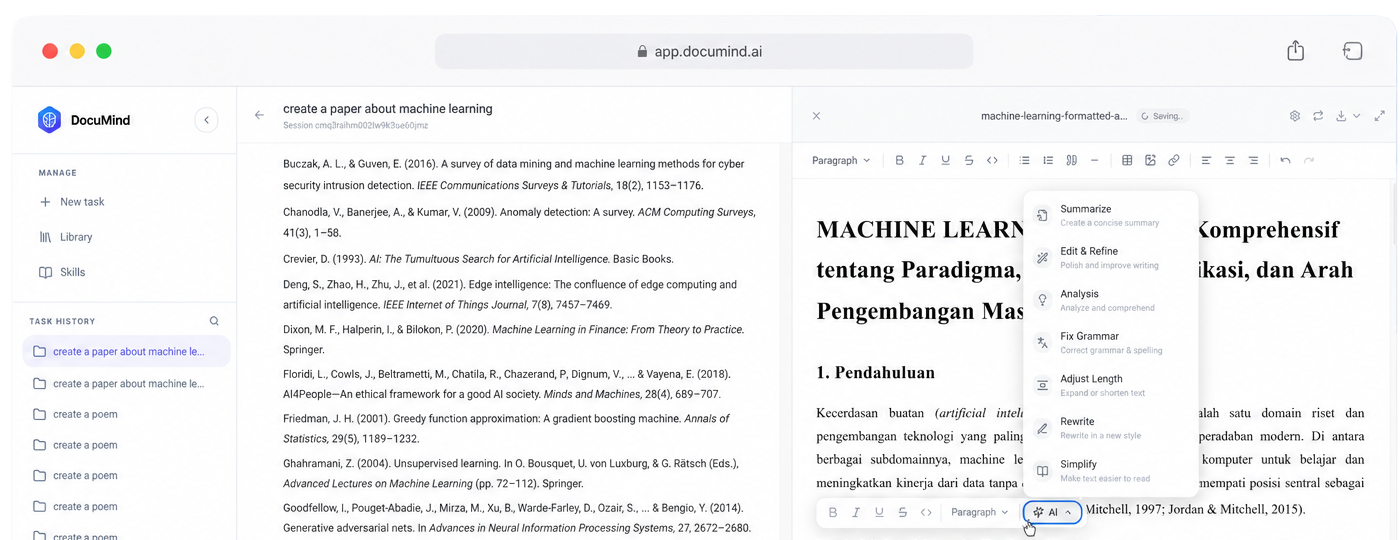Click the Goodfellow et al. reference entry
This screenshot has height=540, width=1400.
[516, 518]
